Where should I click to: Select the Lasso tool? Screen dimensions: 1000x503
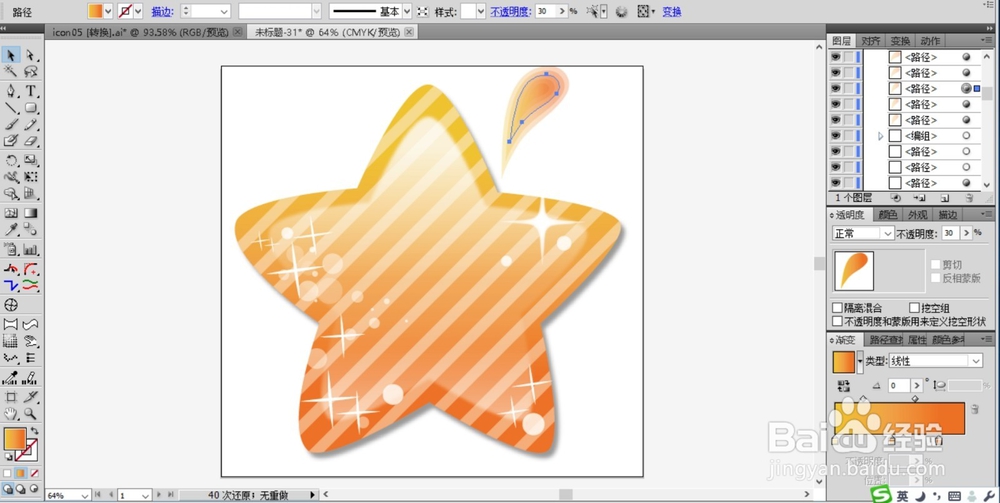tap(31, 71)
